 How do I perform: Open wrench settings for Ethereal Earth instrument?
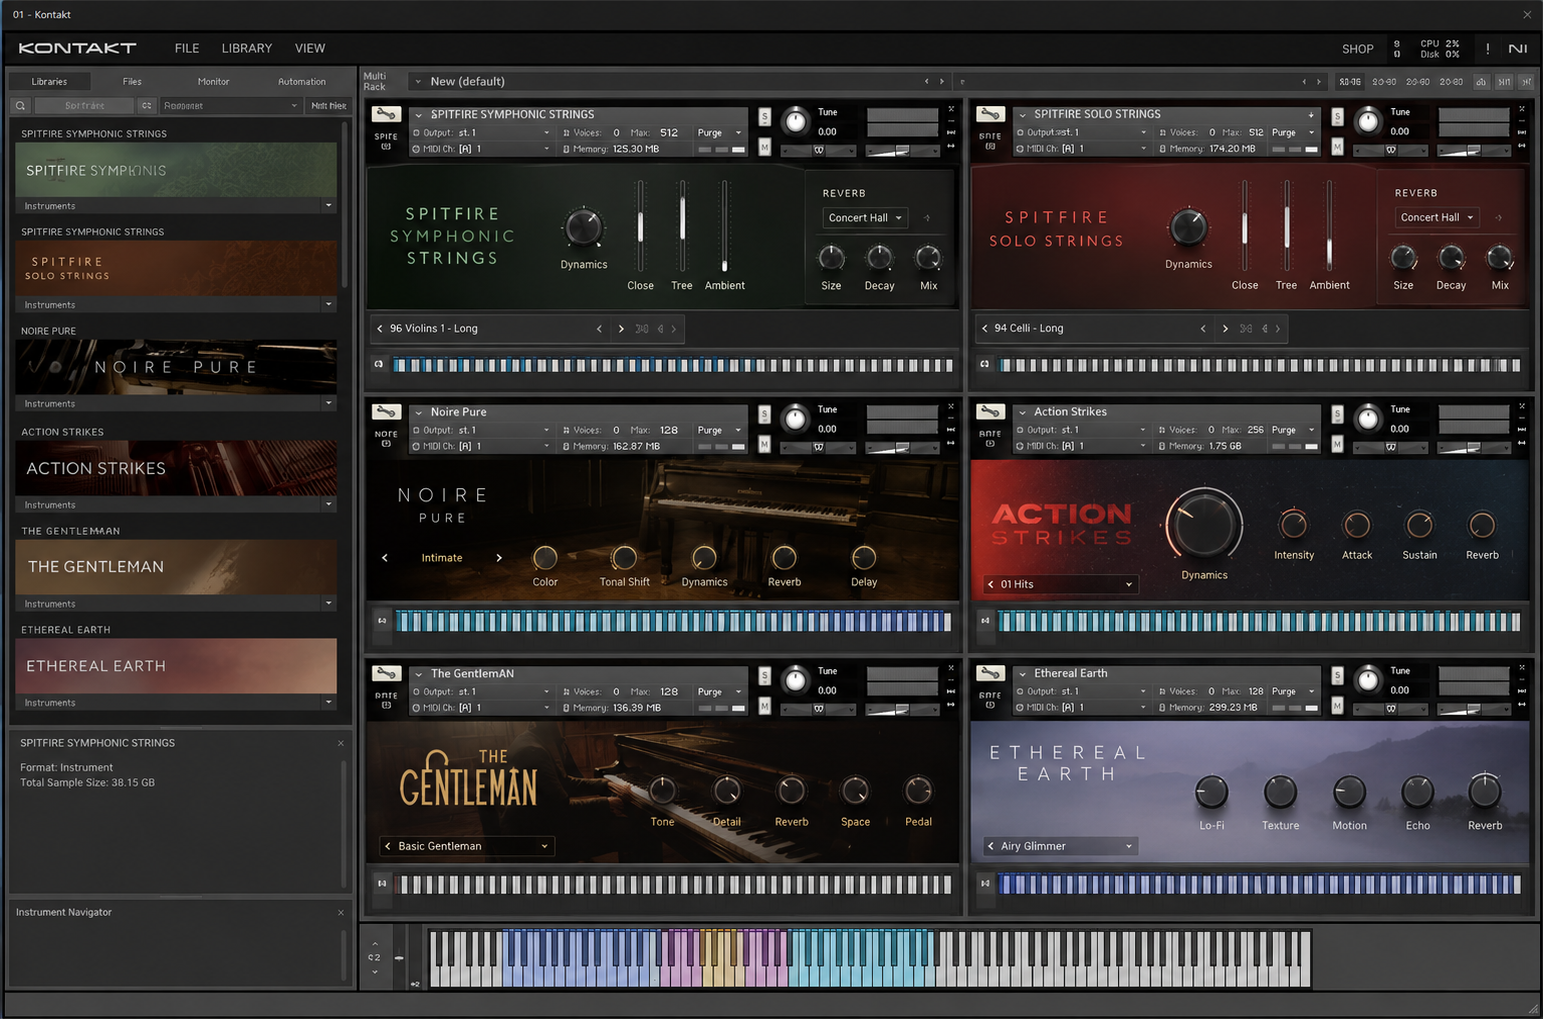pyautogui.click(x=990, y=673)
